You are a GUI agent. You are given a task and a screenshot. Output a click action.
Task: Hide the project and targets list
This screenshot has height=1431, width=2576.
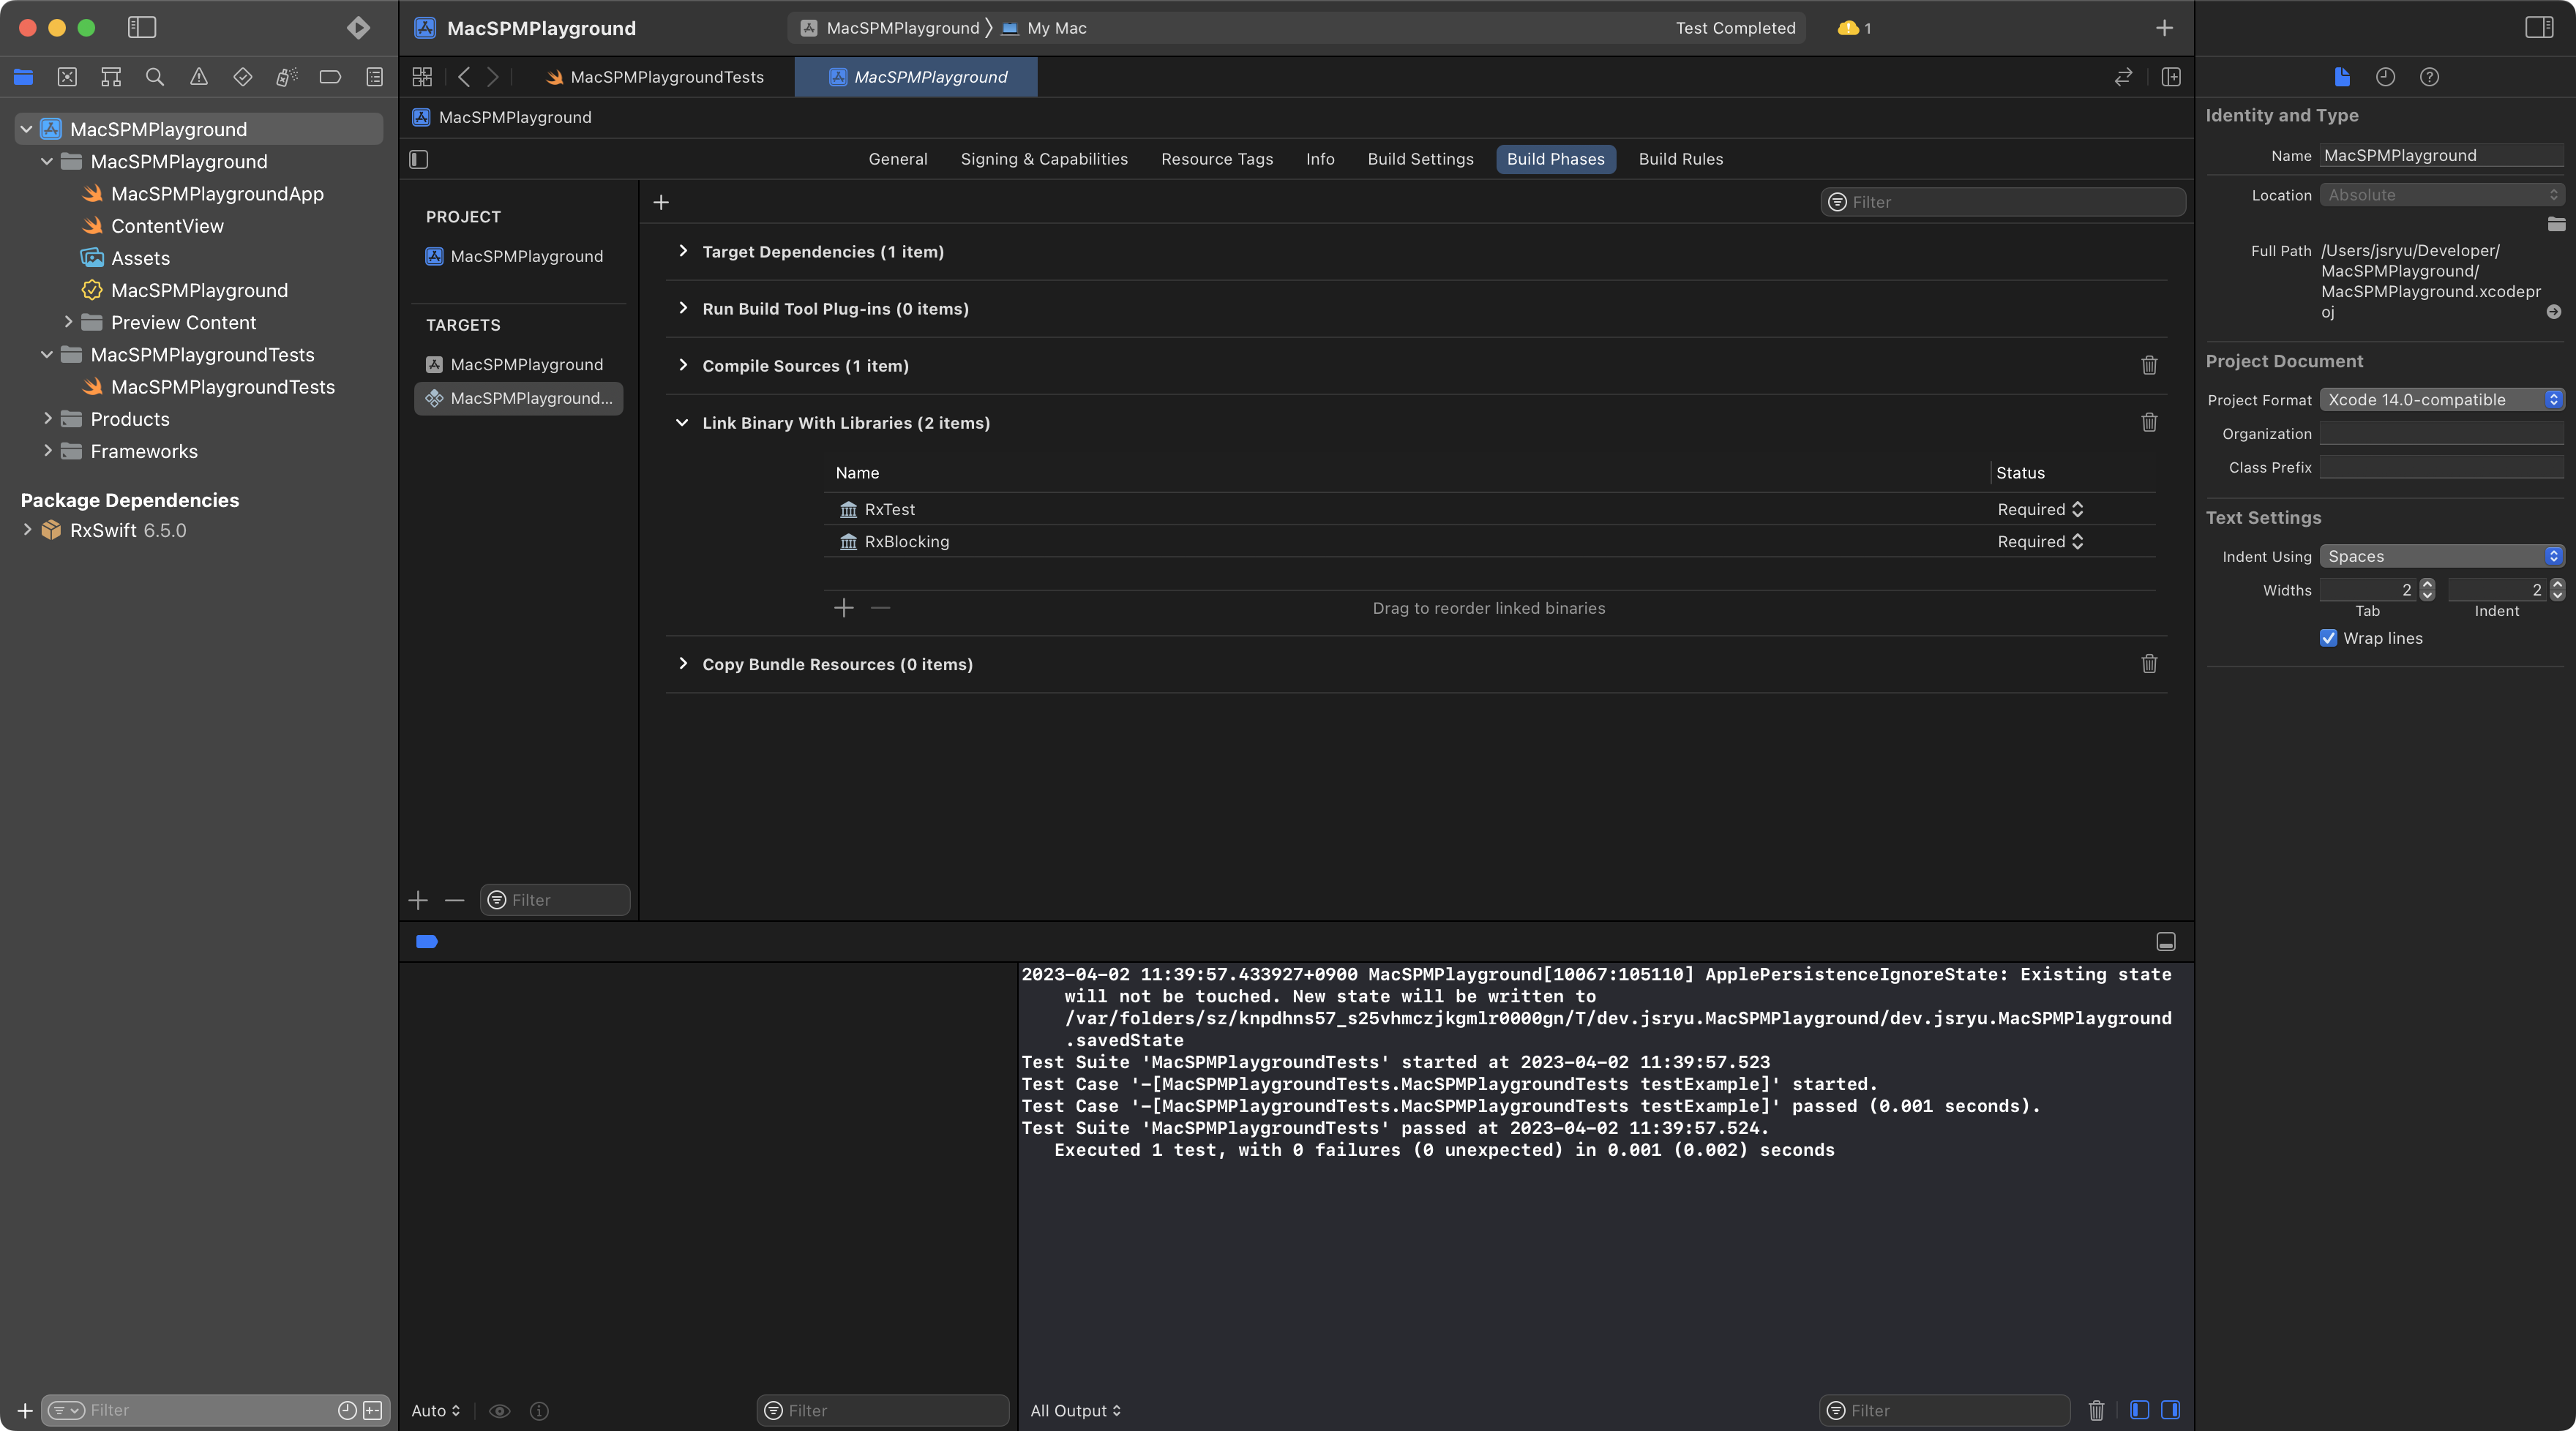(419, 159)
